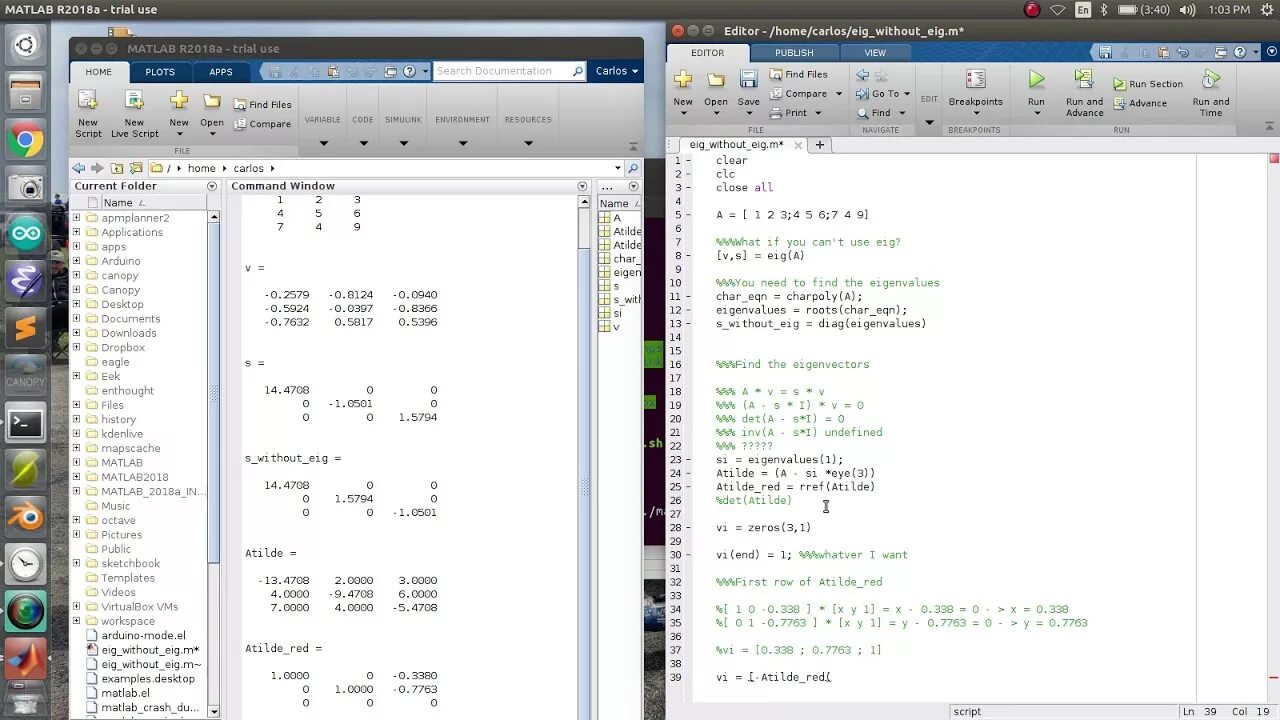Click search icon in documentation search box
The width and height of the screenshot is (1280, 720).
(x=577, y=71)
